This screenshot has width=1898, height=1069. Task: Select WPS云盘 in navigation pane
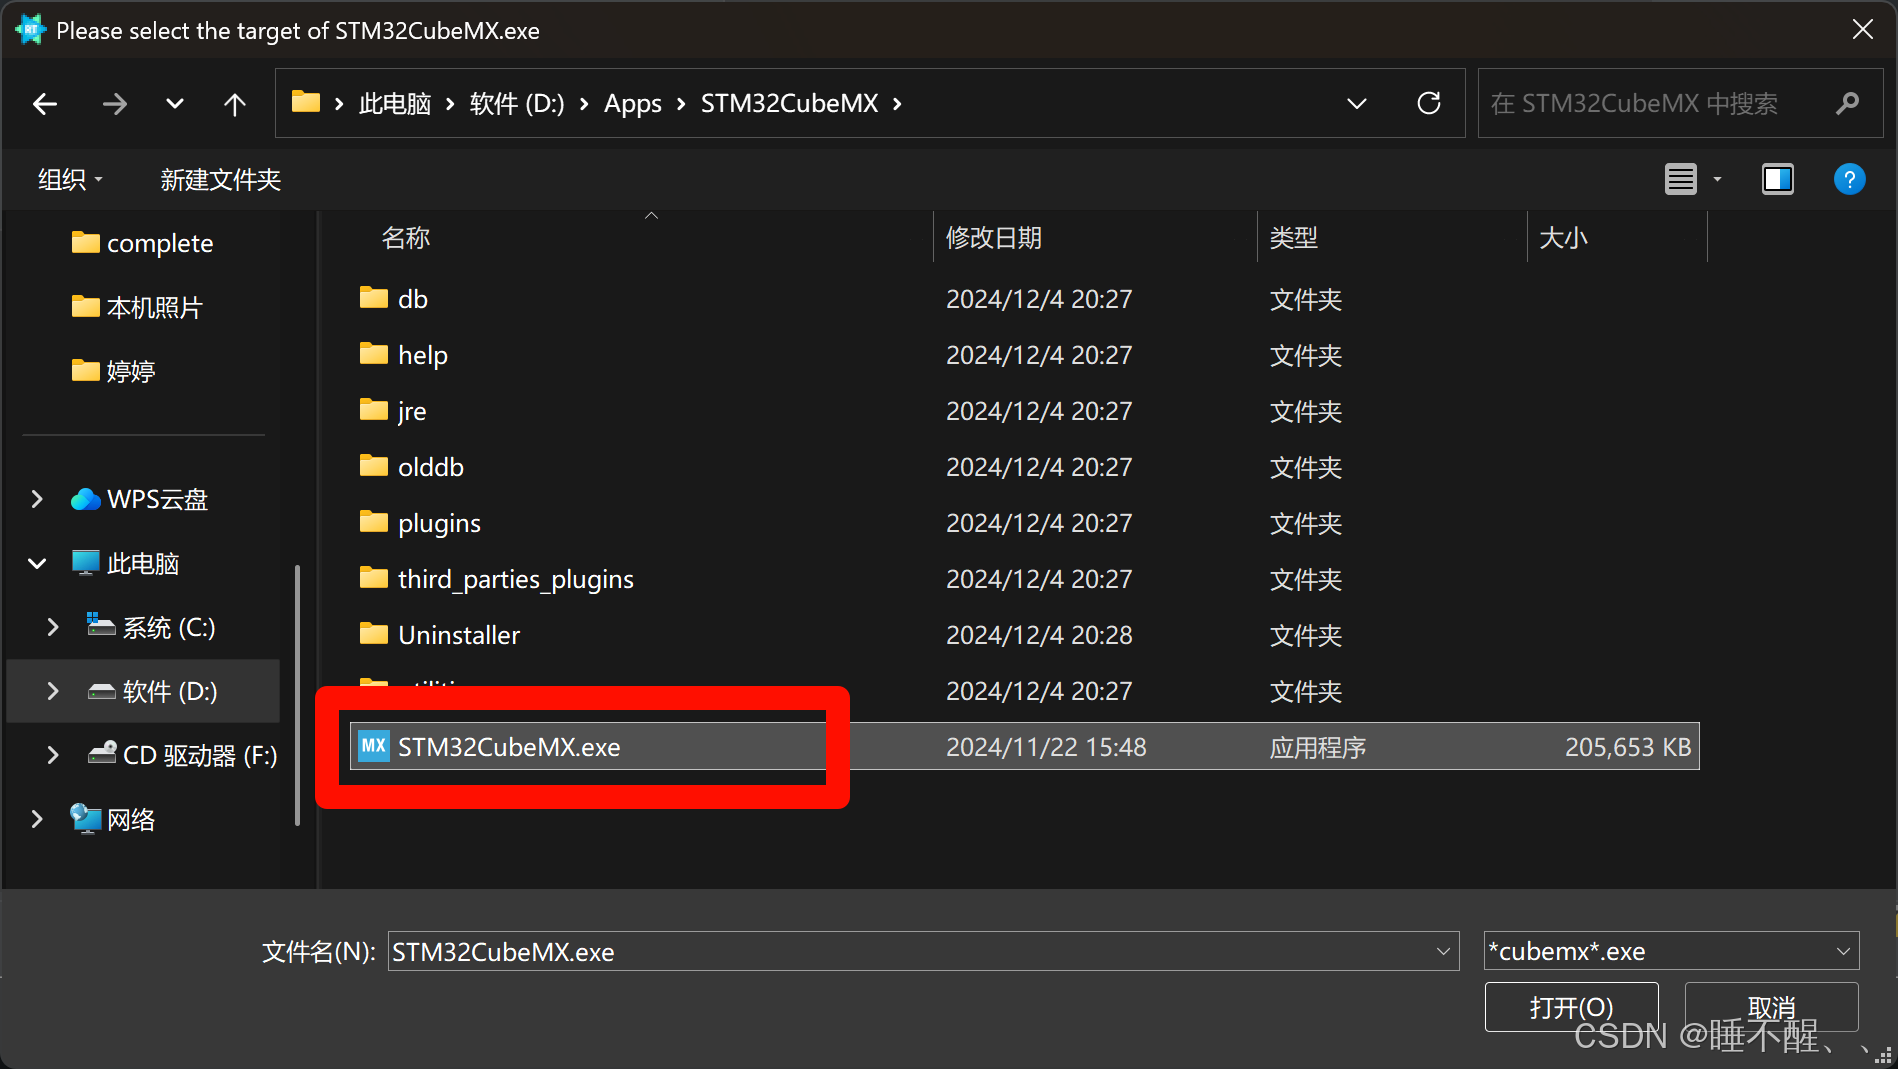click(x=140, y=499)
